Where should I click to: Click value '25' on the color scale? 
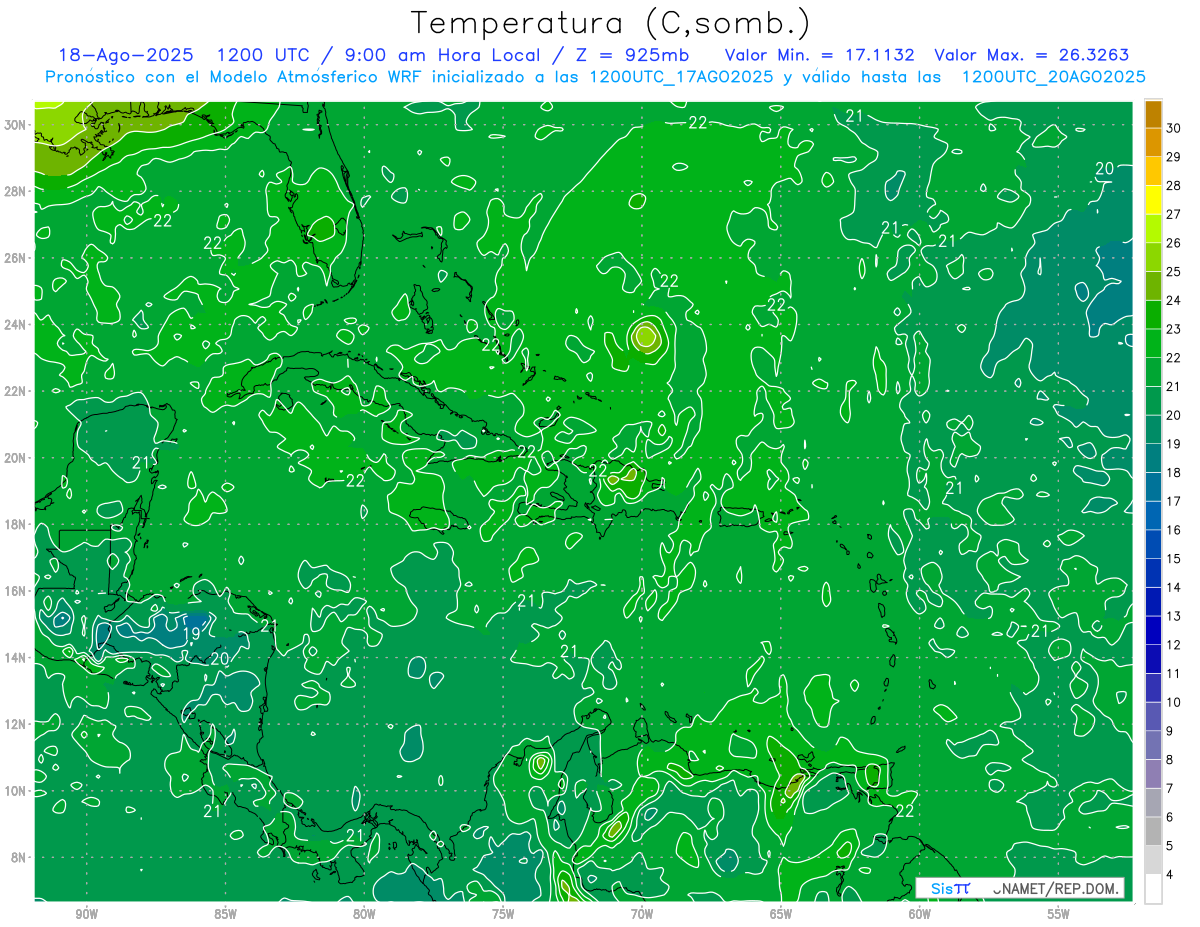point(1174,272)
